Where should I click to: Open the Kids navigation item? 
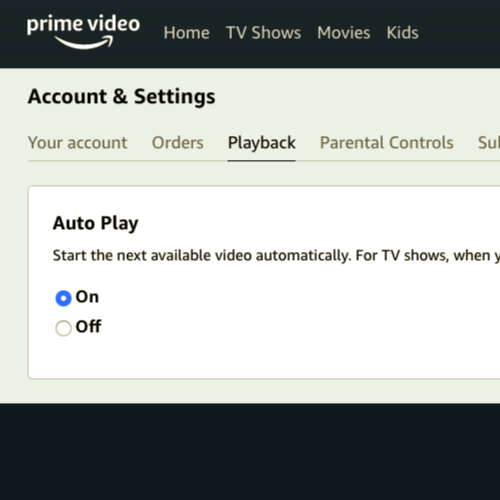click(402, 33)
